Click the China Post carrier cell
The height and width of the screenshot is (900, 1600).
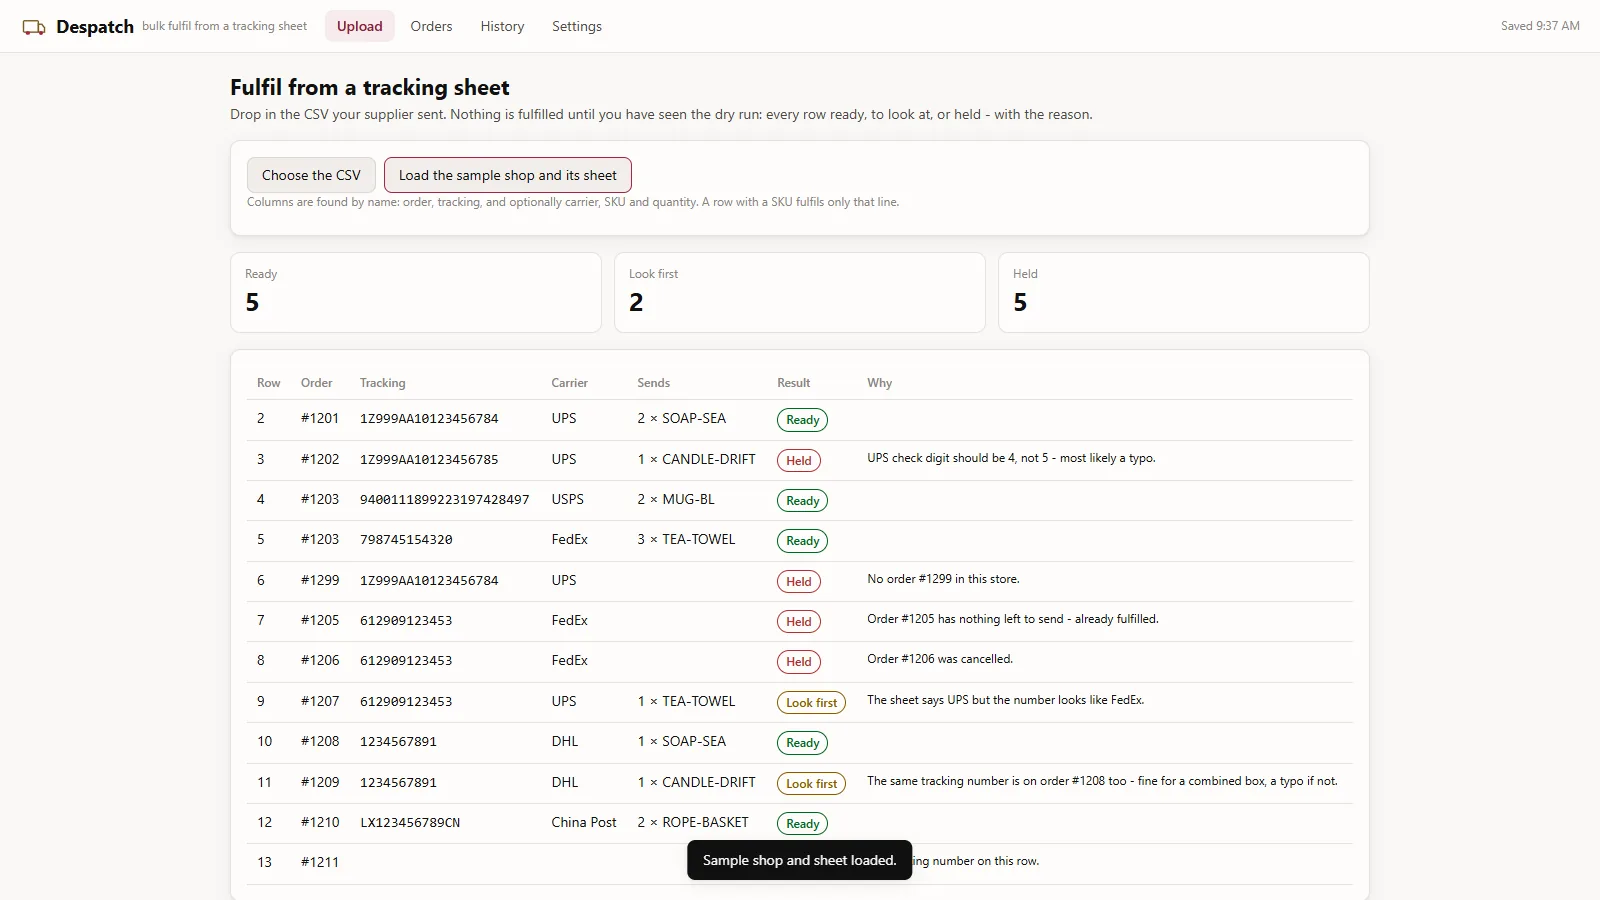(x=584, y=822)
